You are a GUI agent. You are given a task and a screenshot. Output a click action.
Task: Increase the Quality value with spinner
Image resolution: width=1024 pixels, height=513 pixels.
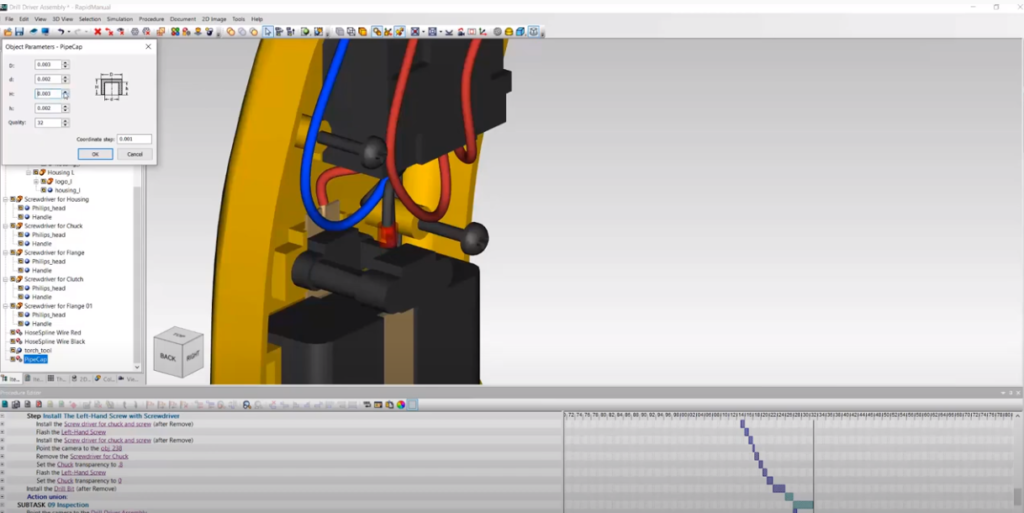point(65,120)
